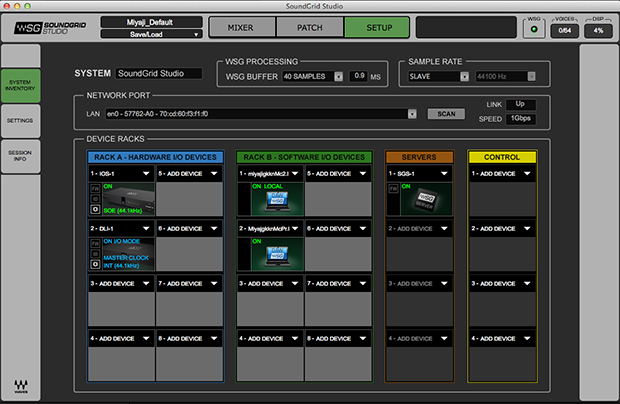Click the ON LOCAL status in Rack B
Screen dimensions: 620x404
[x=267, y=186]
